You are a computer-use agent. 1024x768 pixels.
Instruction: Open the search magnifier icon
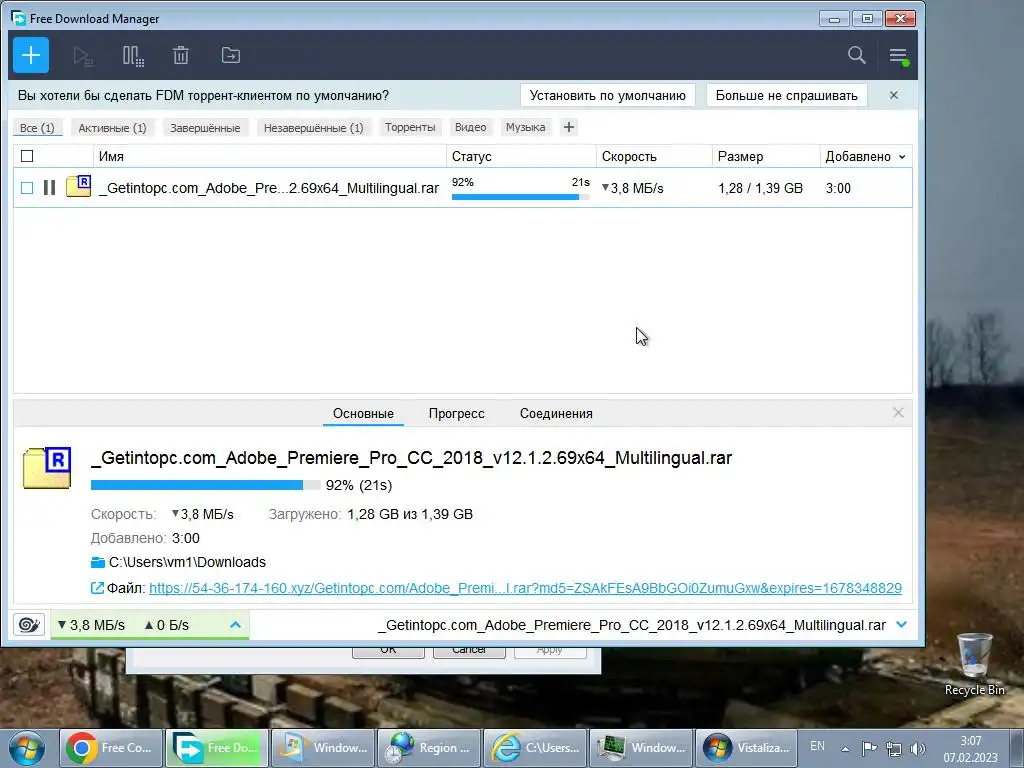(856, 56)
